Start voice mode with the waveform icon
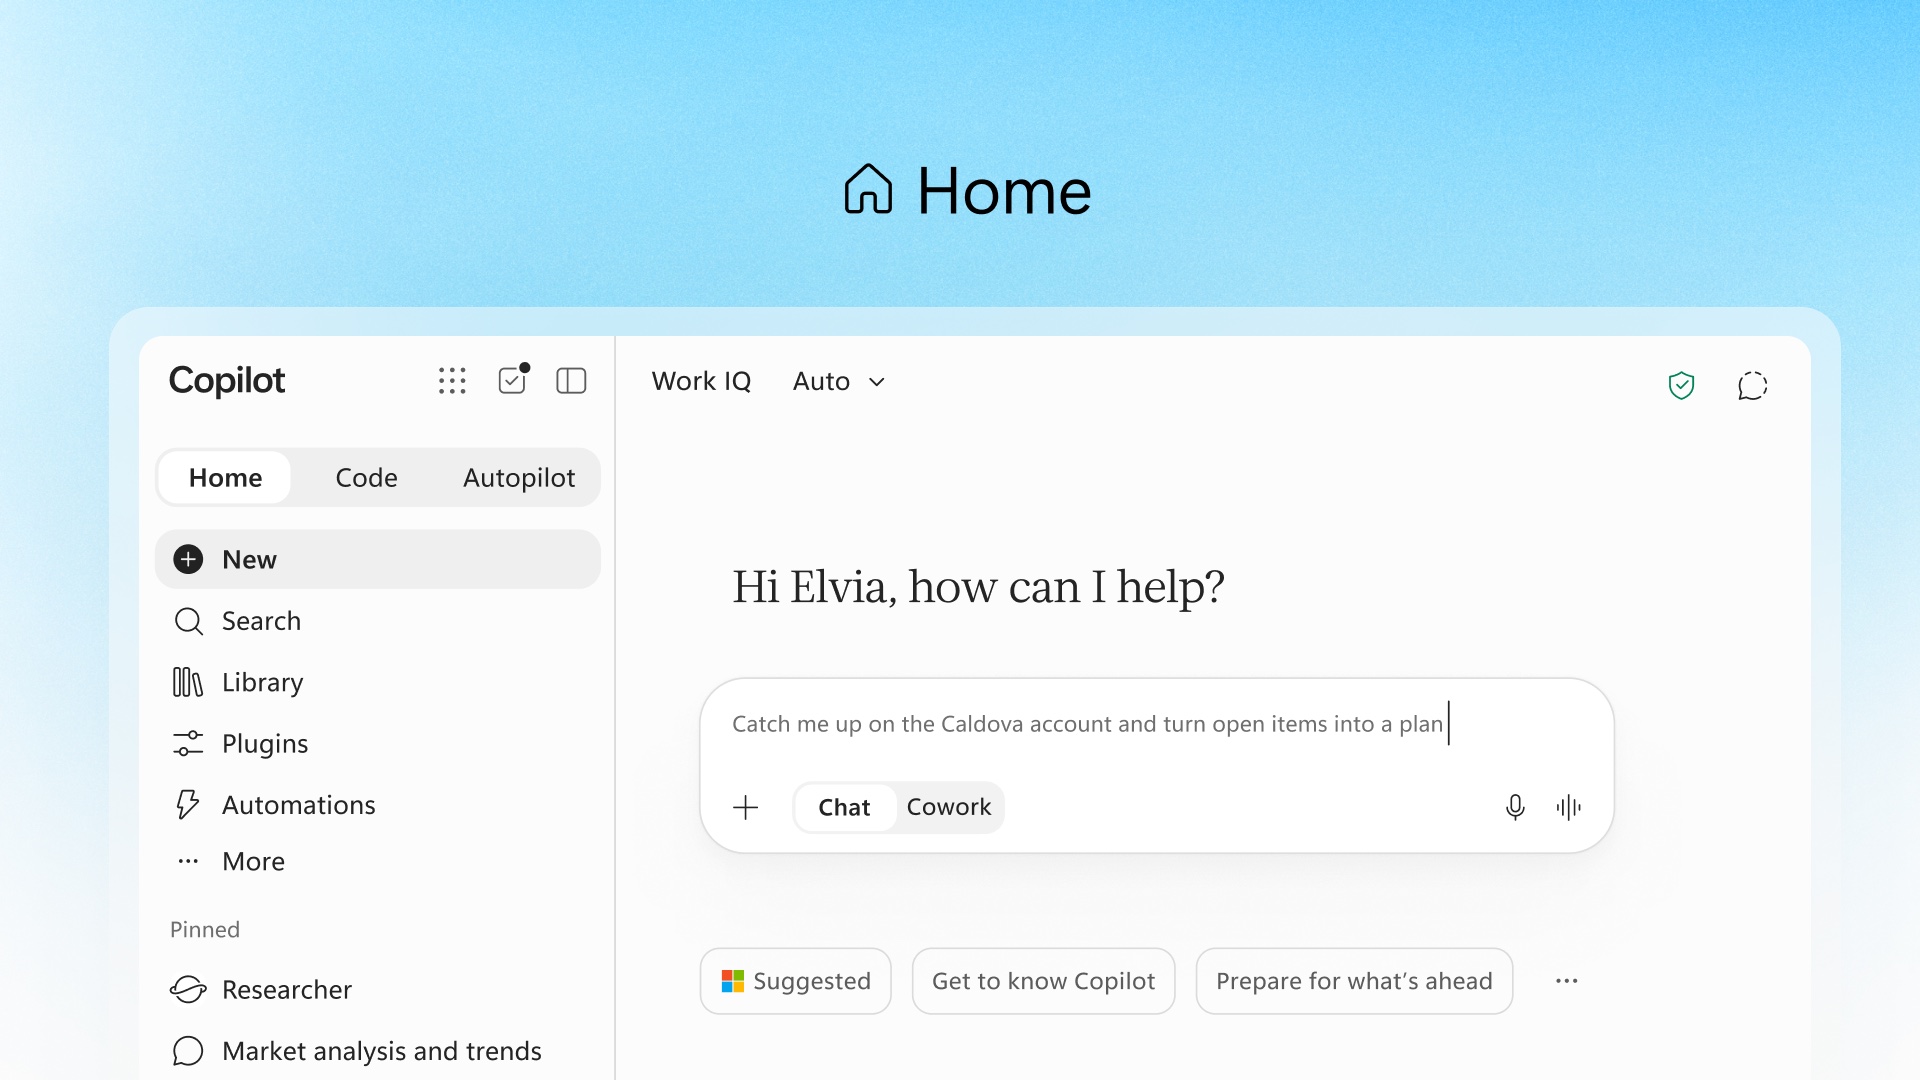The width and height of the screenshot is (1920, 1080). (x=1569, y=807)
